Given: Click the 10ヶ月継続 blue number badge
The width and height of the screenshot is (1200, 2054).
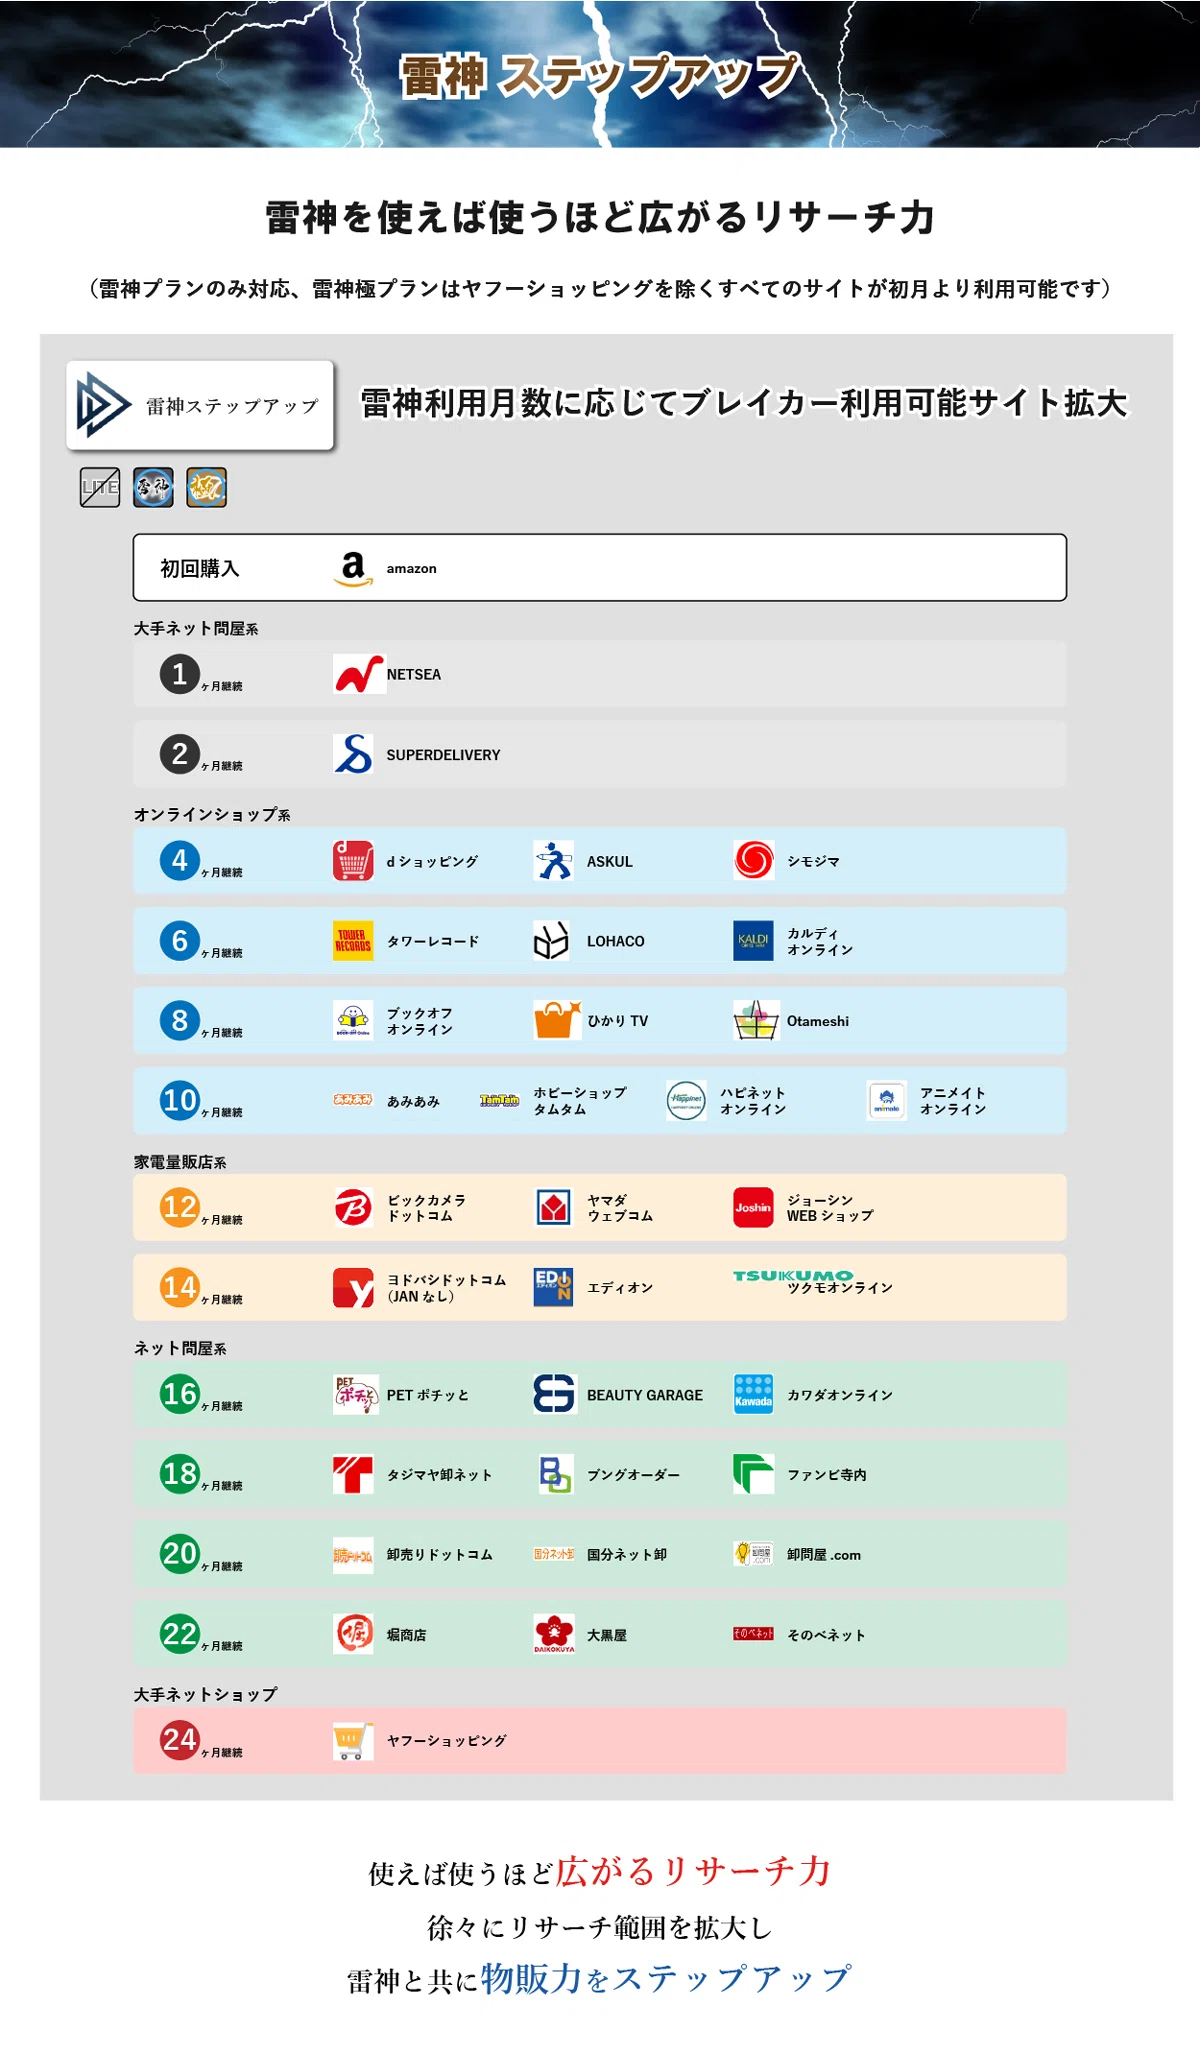Looking at the screenshot, I should pos(180,1101).
